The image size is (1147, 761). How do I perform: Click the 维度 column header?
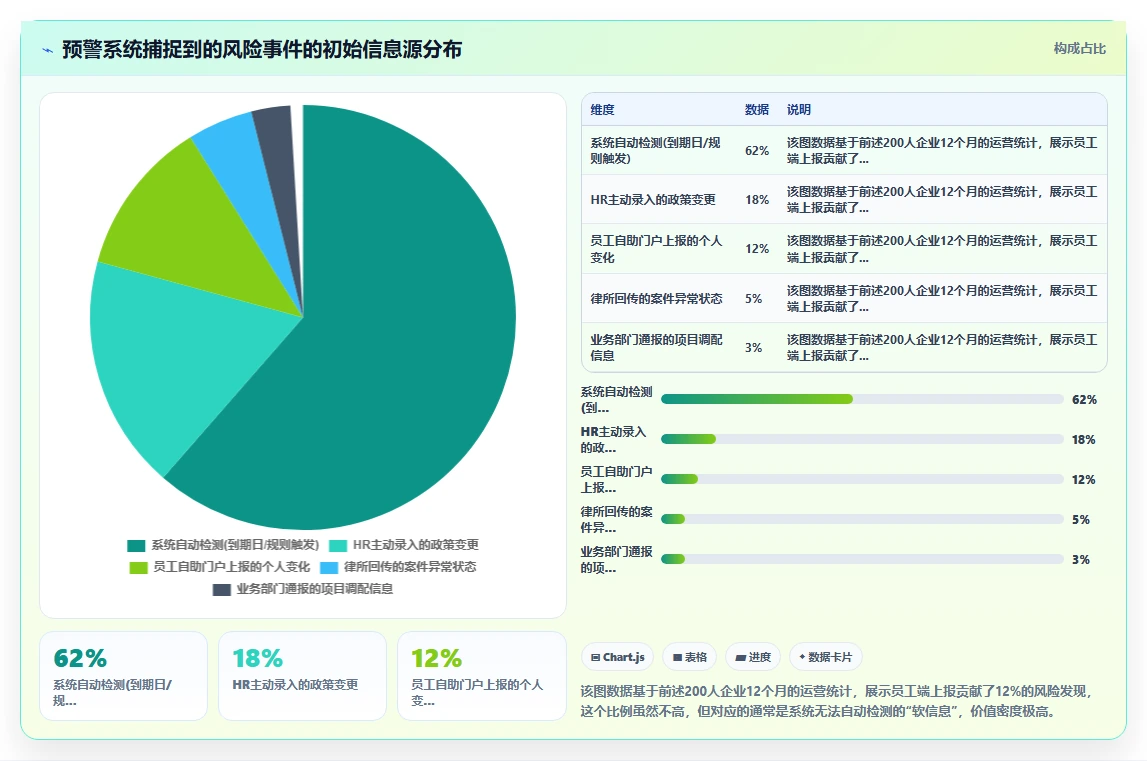(x=603, y=110)
